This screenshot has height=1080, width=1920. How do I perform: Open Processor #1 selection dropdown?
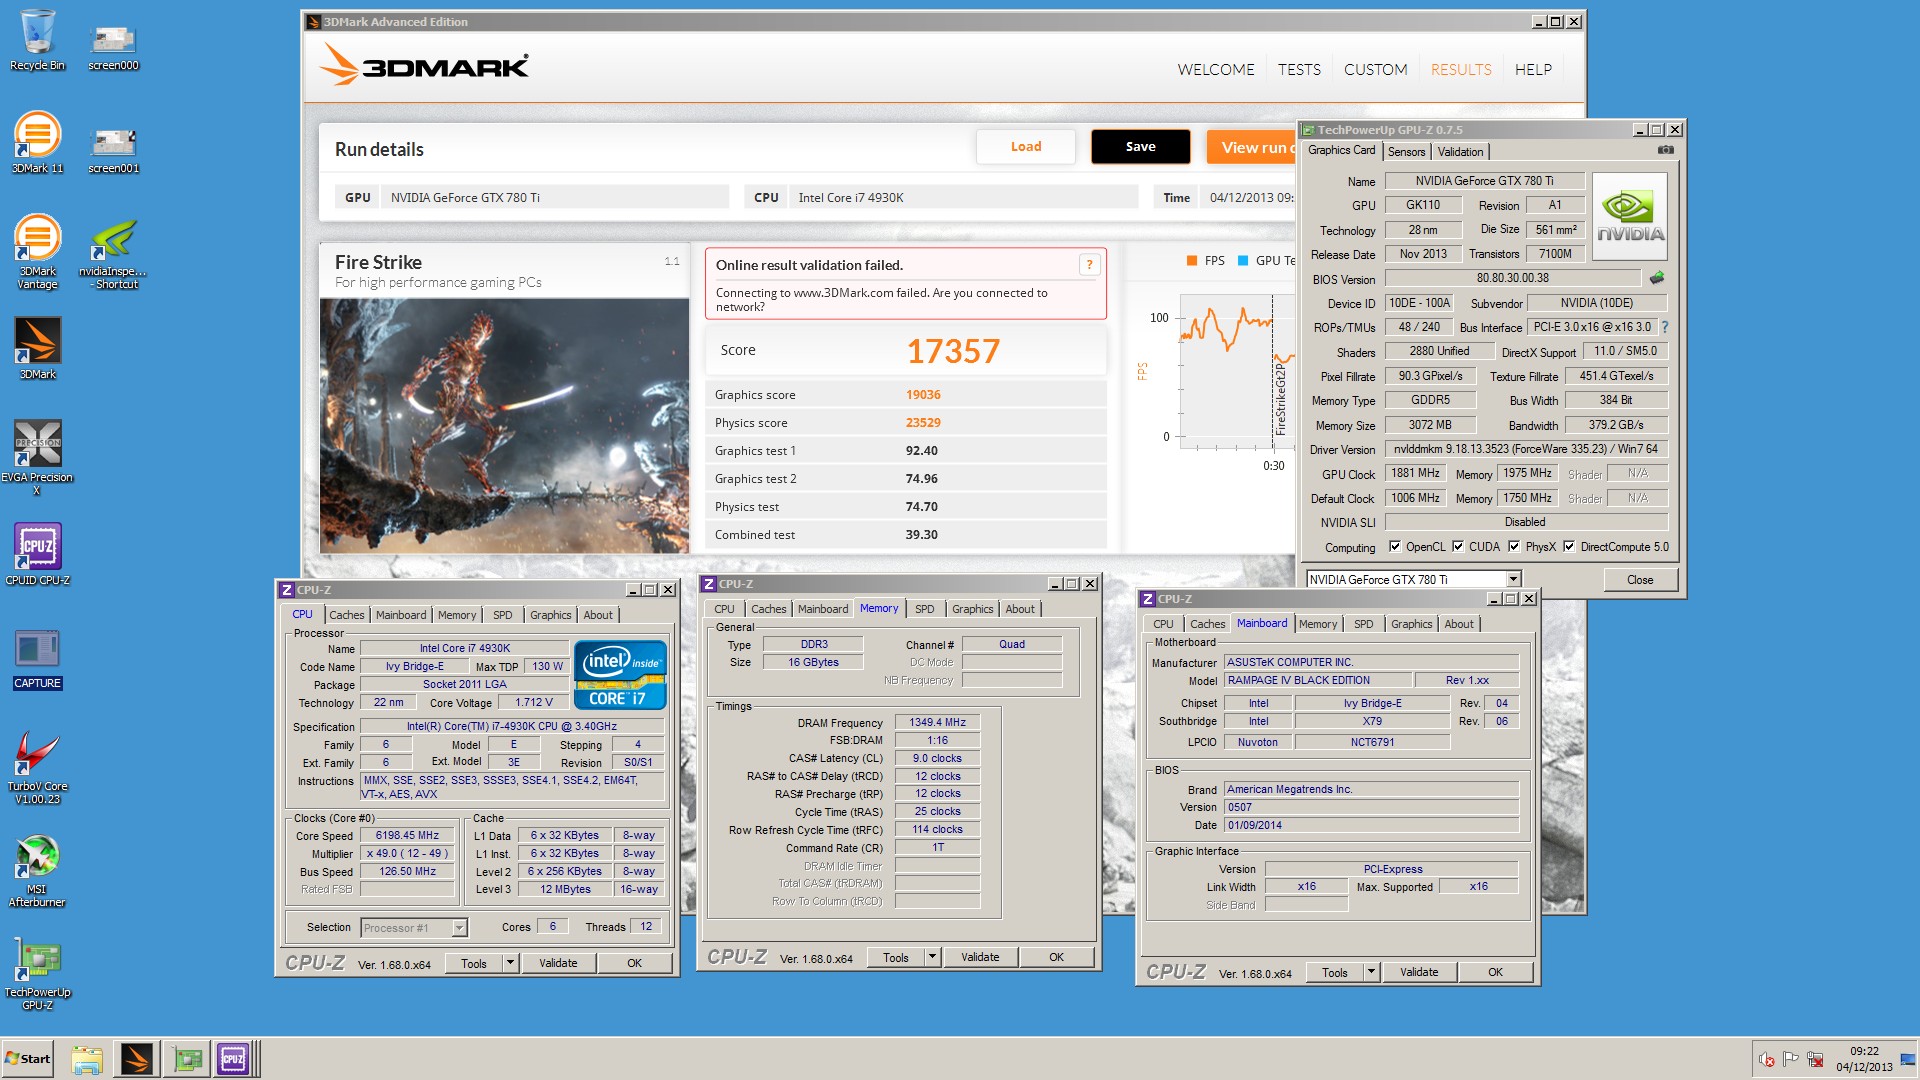[x=459, y=928]
